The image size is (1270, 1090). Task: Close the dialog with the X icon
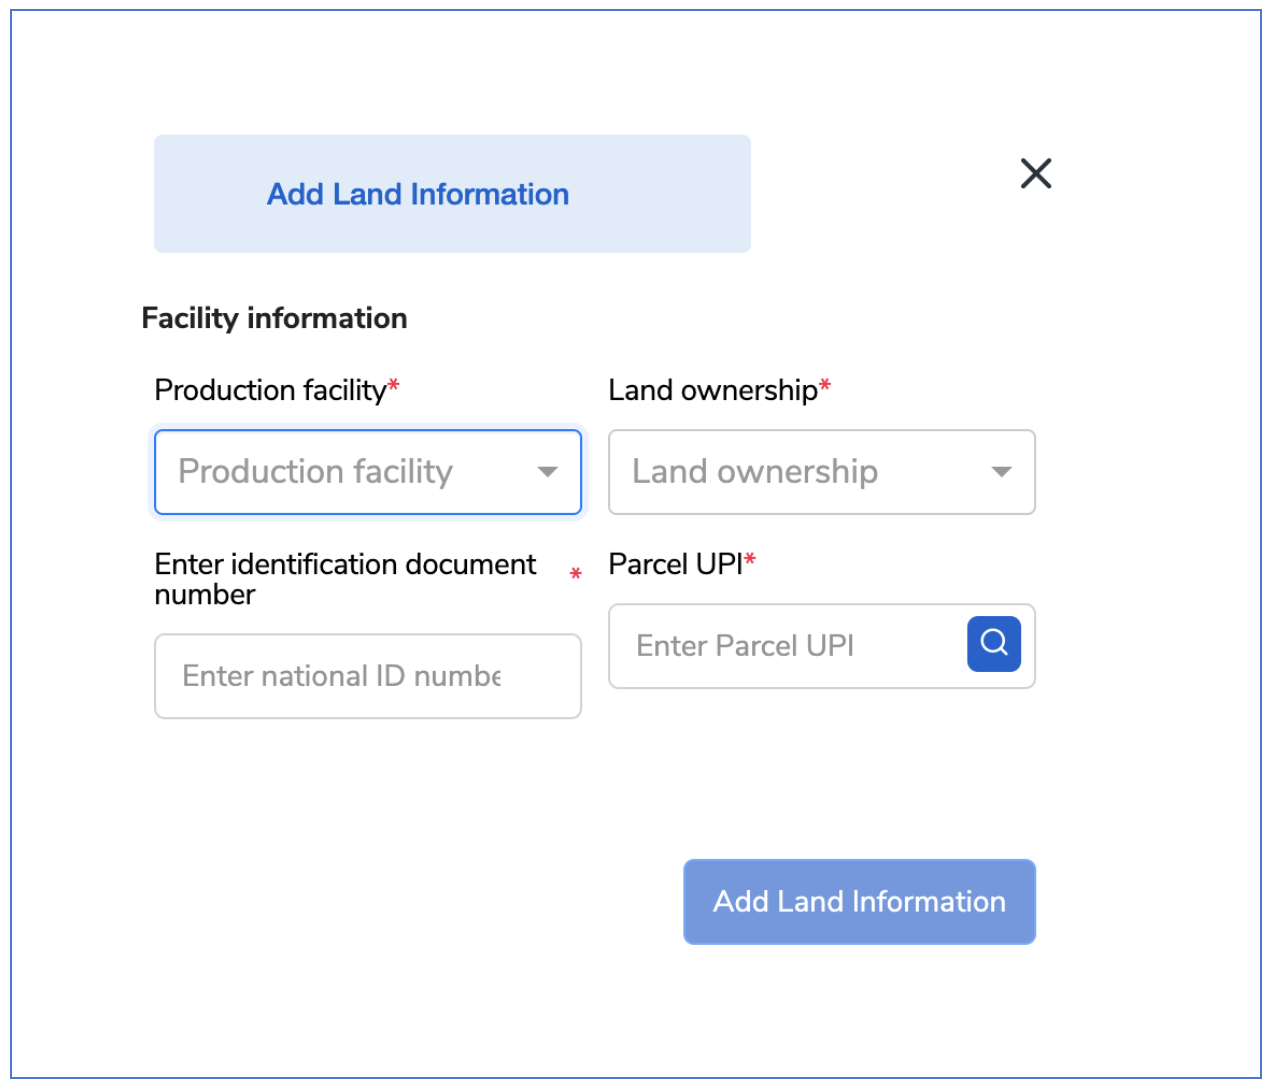pyautogui.click(x=1036, y=173)
